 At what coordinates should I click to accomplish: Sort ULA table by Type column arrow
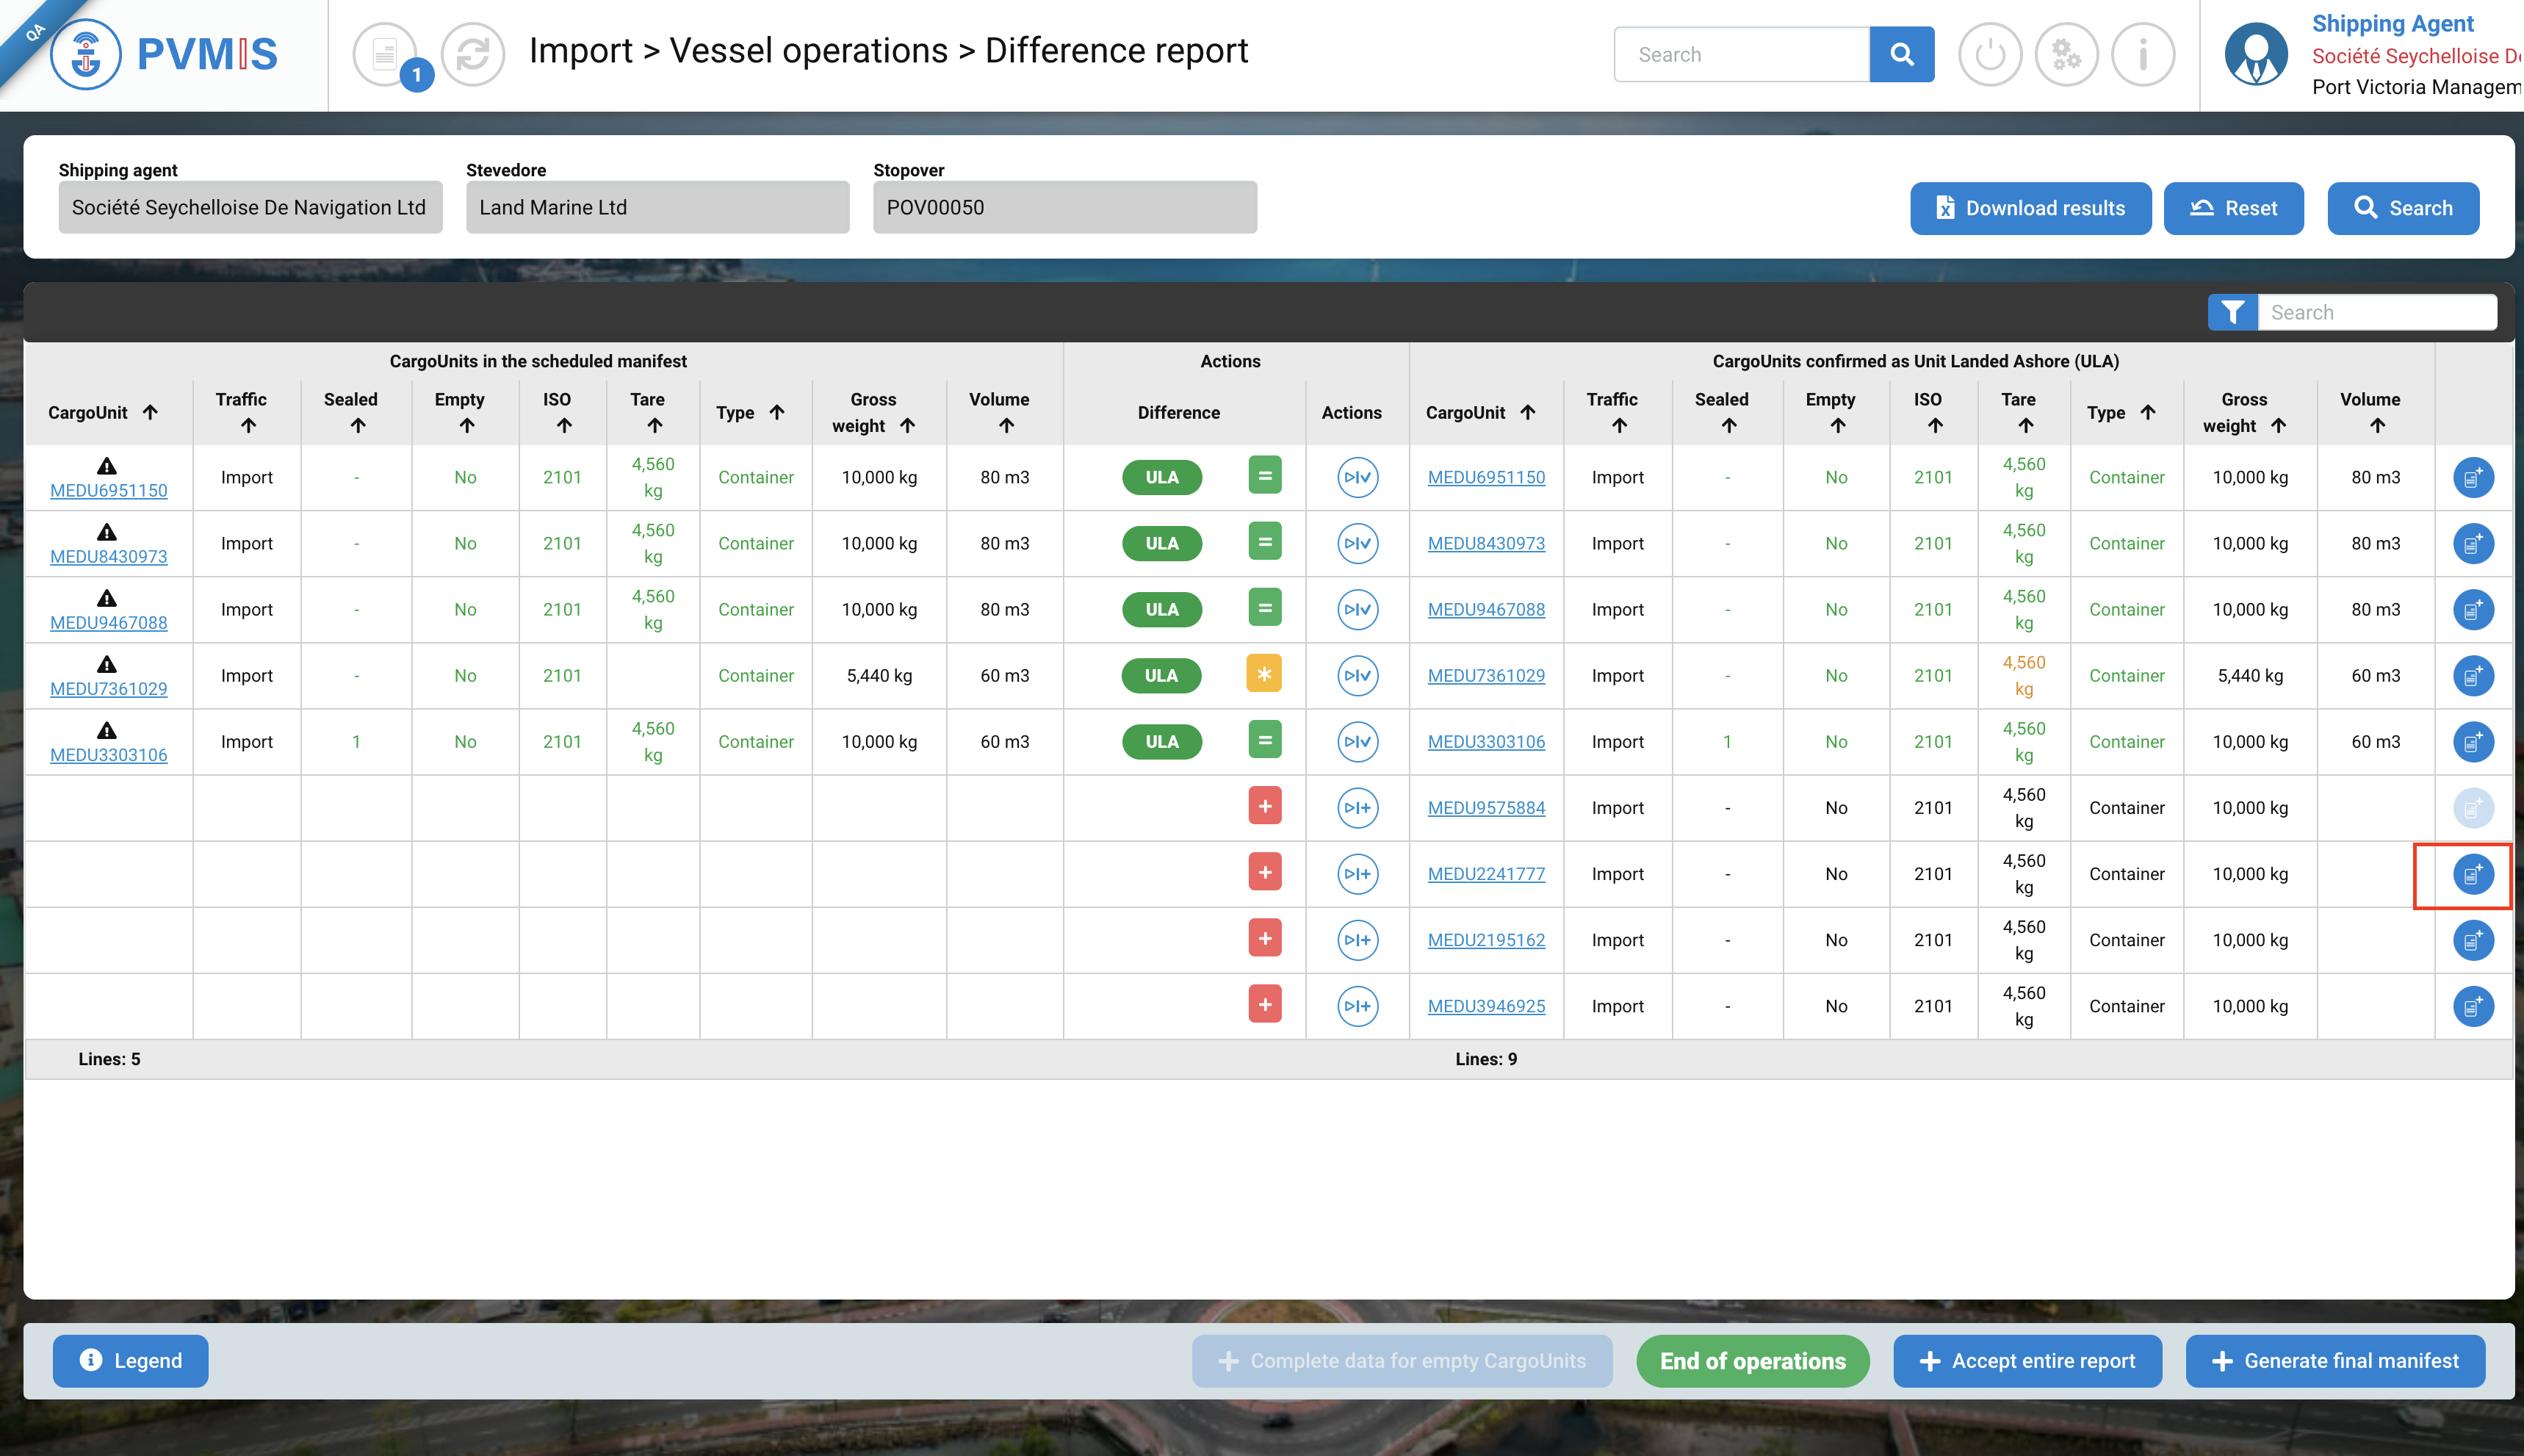2148,412
